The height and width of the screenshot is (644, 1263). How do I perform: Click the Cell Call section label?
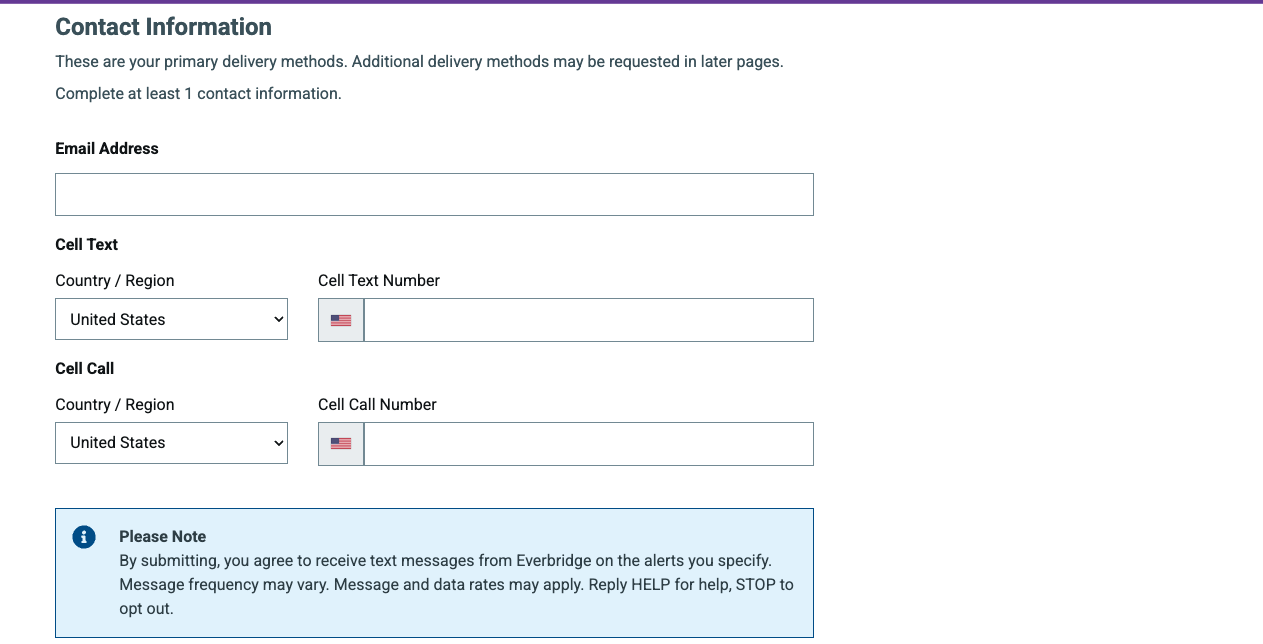(84, 368)
